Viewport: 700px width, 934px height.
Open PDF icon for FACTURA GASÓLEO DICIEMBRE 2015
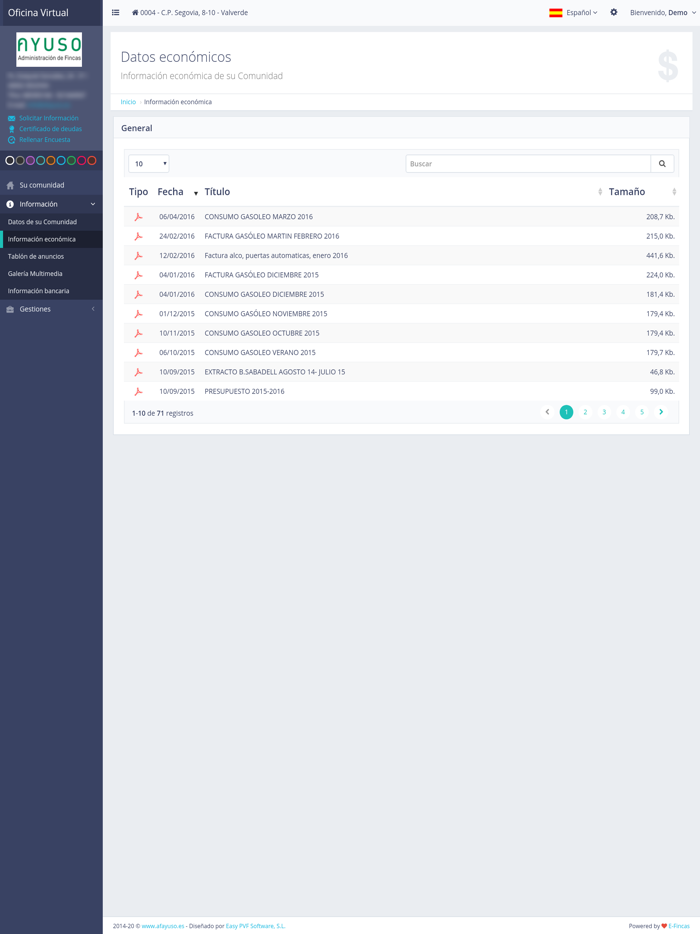(138, 275)
